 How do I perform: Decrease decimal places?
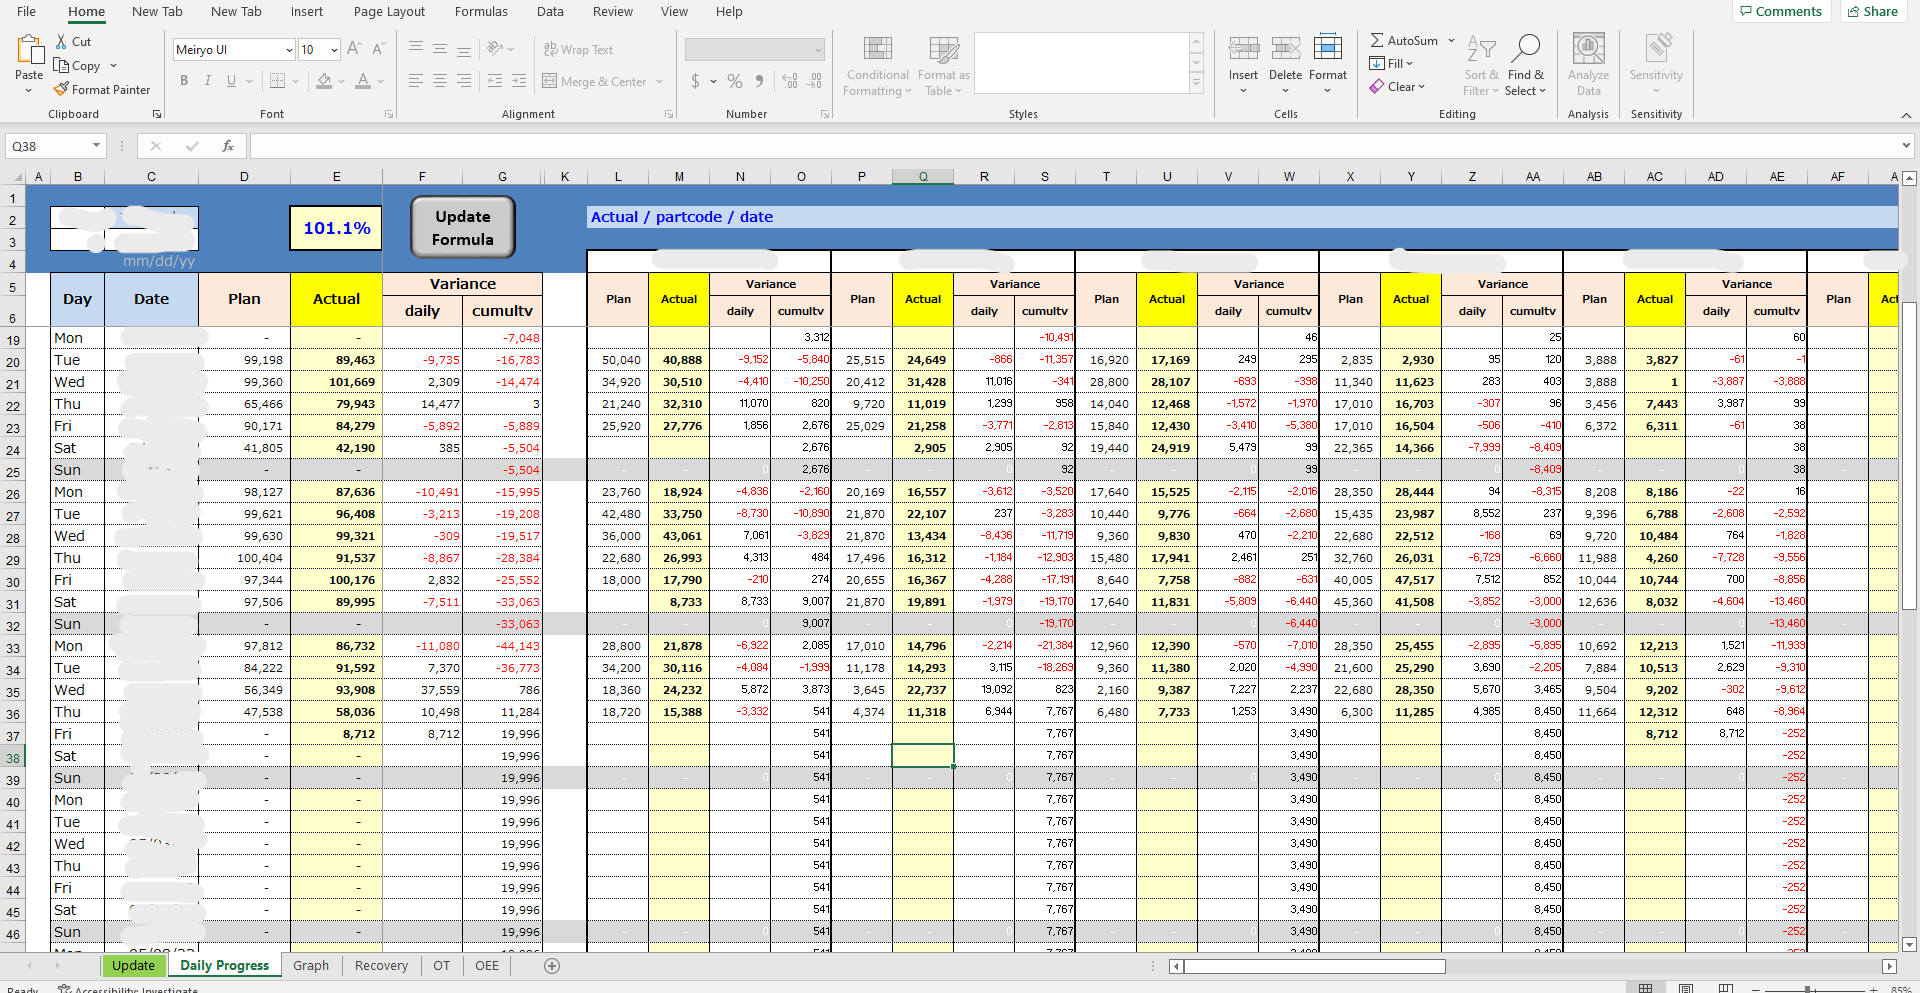815,81
